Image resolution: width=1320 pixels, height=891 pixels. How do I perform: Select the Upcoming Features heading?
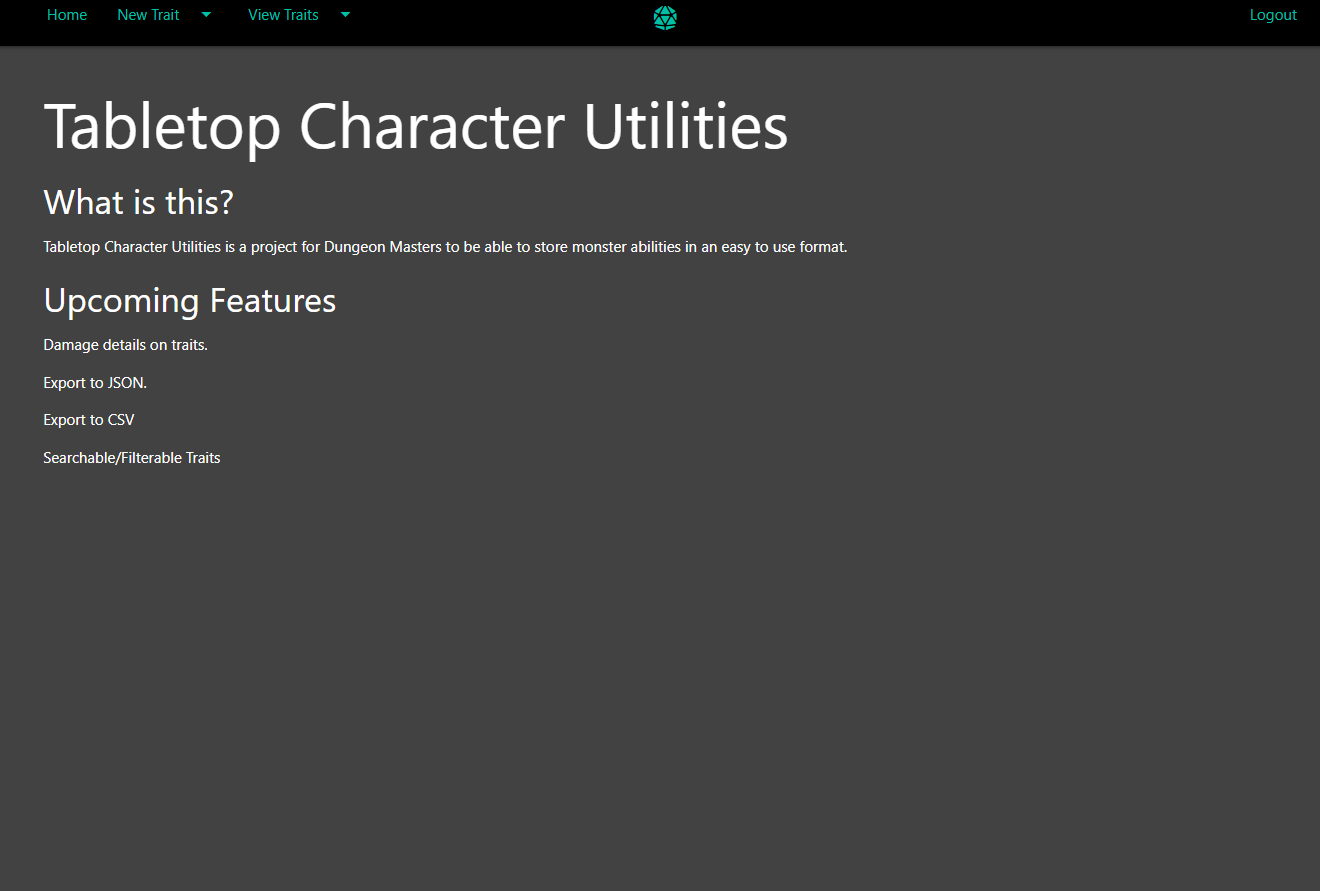[x=189, y=300]
